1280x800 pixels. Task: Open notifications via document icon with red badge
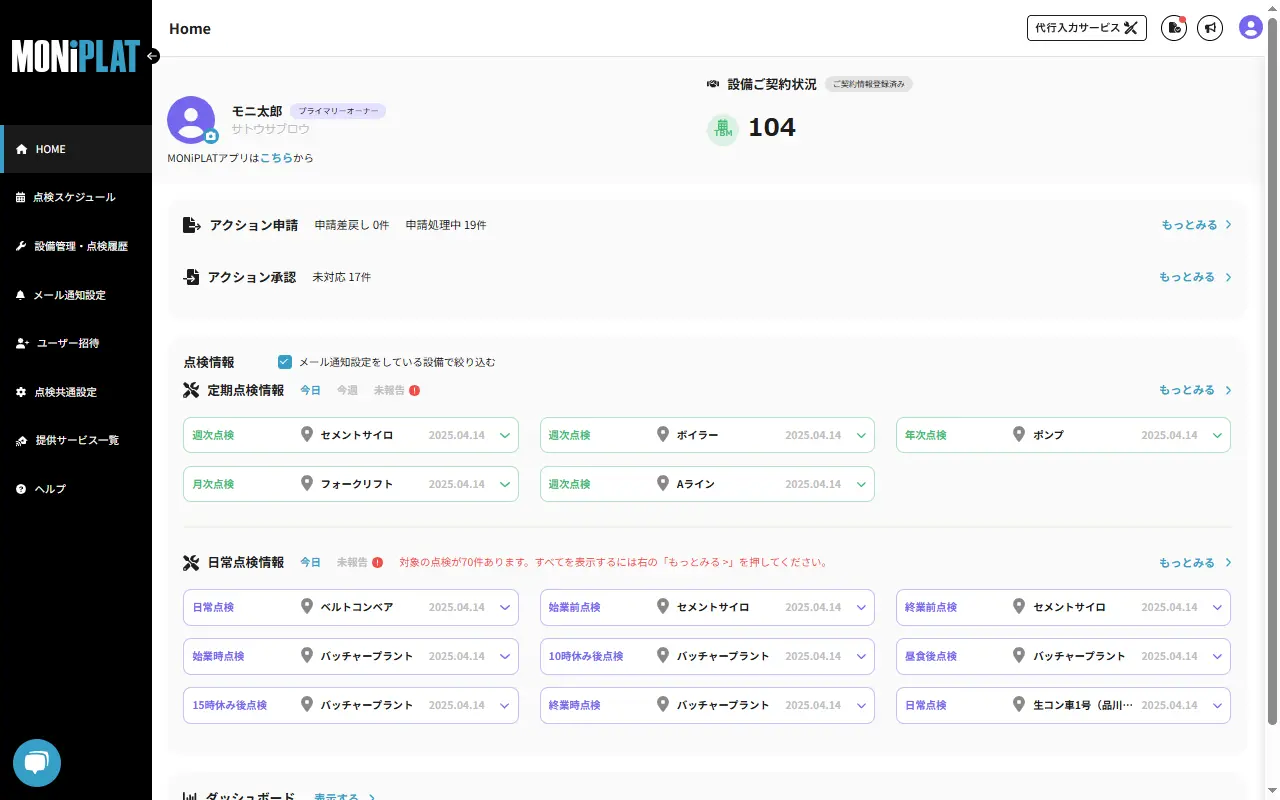(1172, 27)
